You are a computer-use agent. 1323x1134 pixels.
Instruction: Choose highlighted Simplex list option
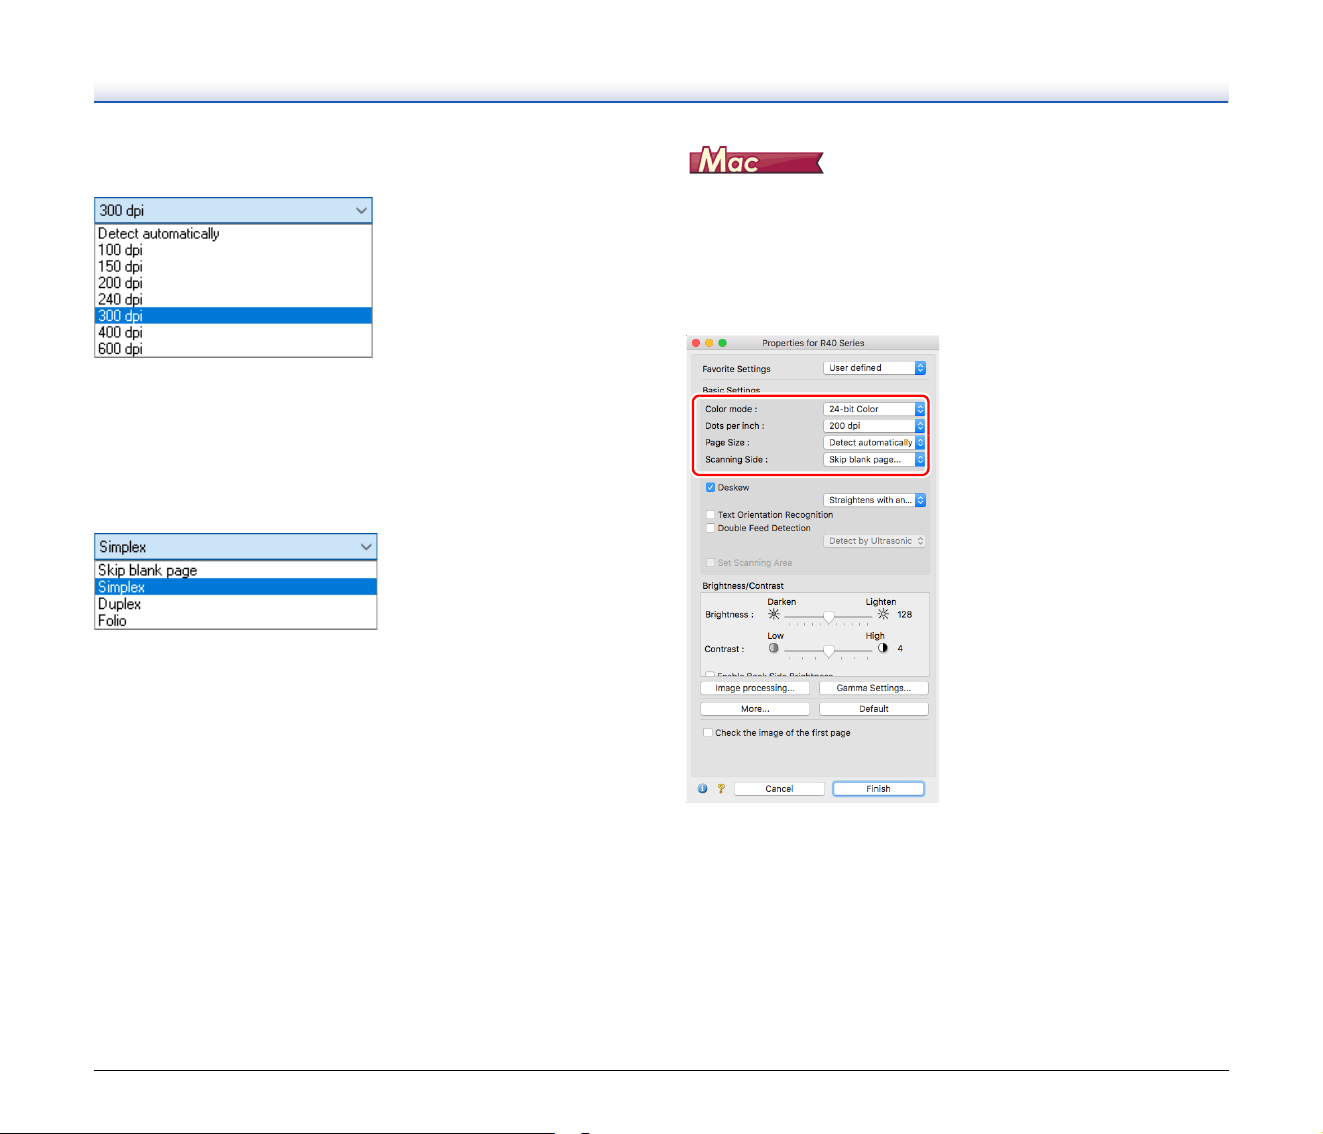point(236,587)
